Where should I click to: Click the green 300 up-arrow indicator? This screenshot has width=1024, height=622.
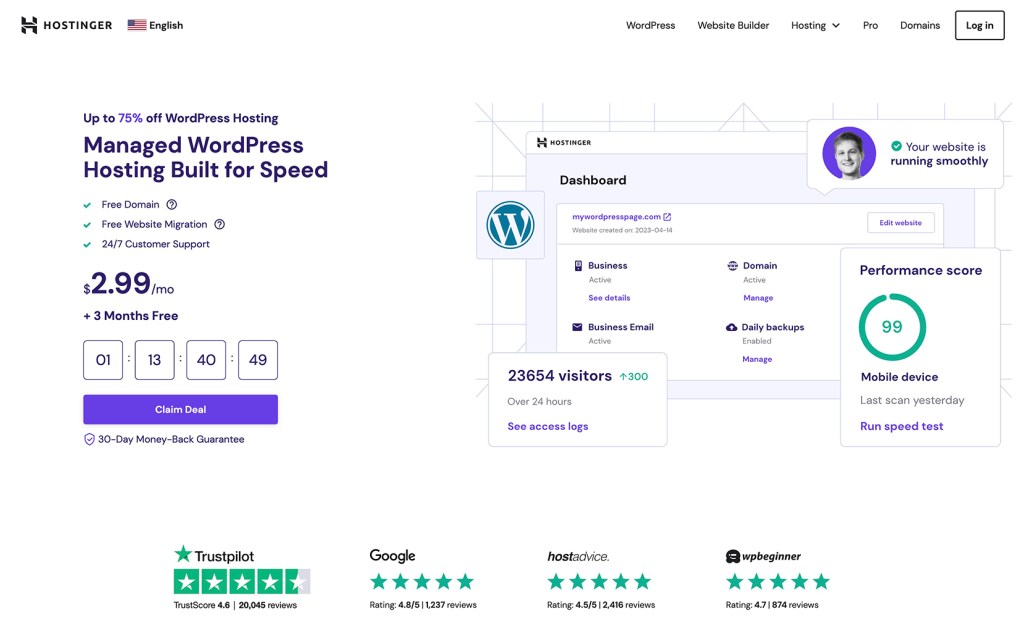[633, 377]
